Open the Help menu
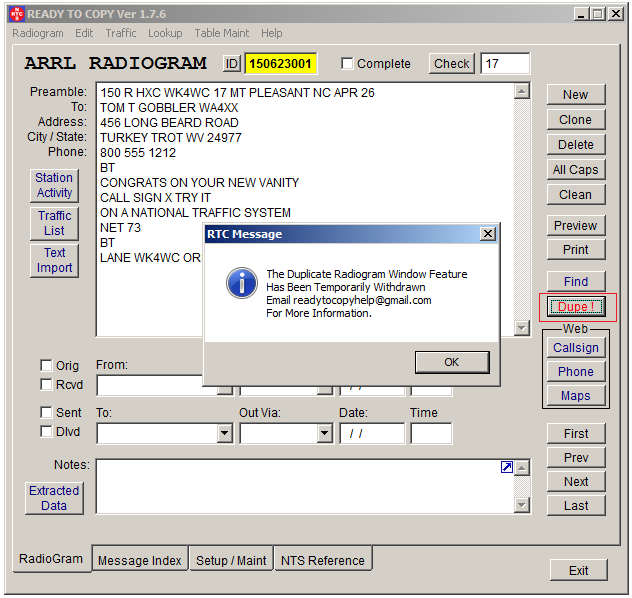Viewport: 632px width, 598px height. [272, 33]
